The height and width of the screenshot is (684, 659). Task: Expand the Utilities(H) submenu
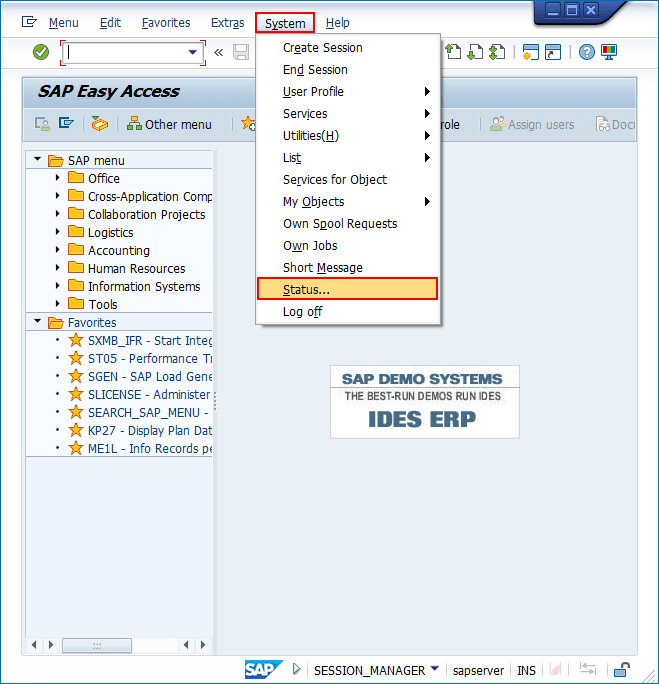(x=347, y=136)
